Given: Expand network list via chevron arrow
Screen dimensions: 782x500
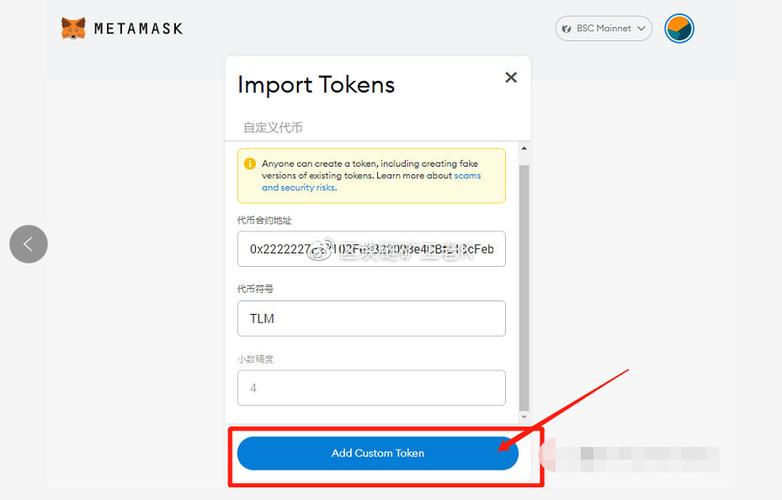Looking at the screenshot, I should click(641, 29).
